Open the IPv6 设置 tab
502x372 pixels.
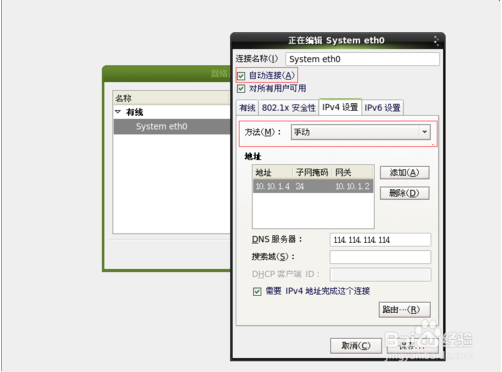(x=382, y=108)
